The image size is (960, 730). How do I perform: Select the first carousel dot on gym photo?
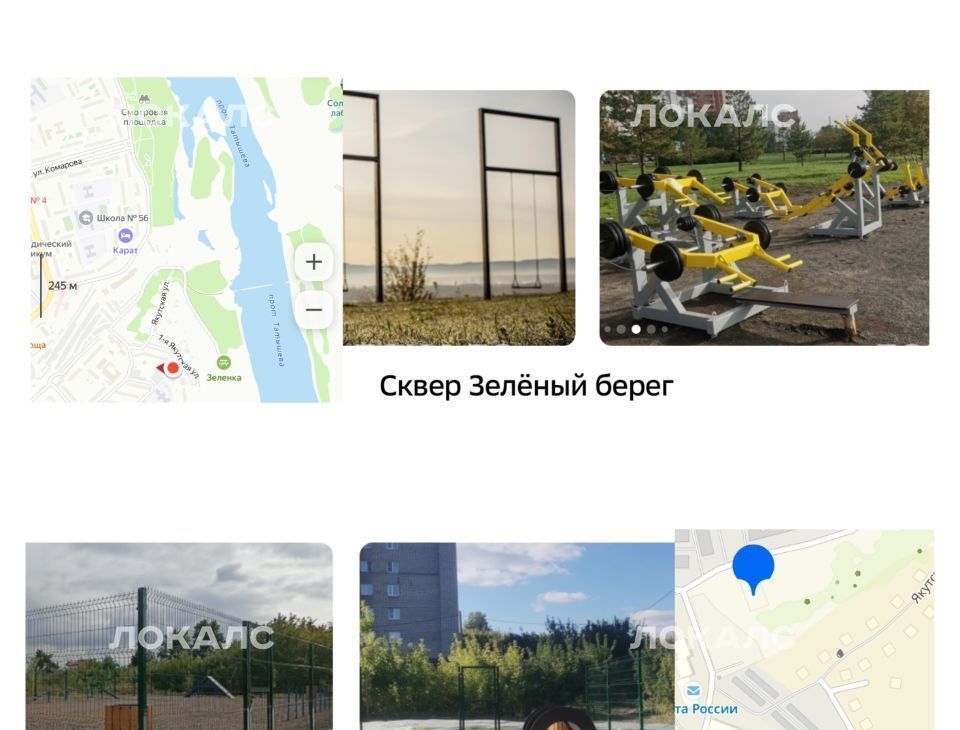click(608, 329)
